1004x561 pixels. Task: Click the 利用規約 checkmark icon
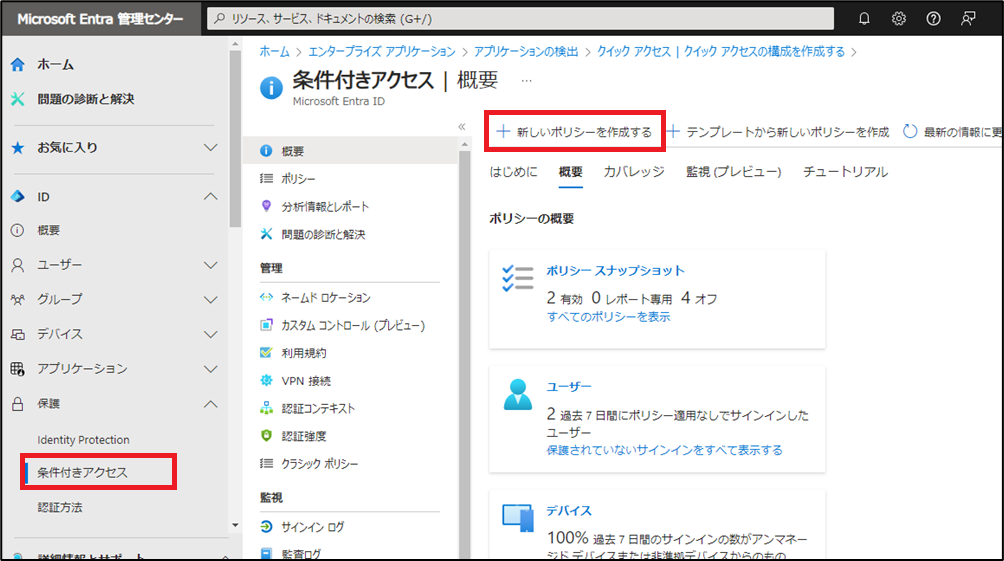266,353
